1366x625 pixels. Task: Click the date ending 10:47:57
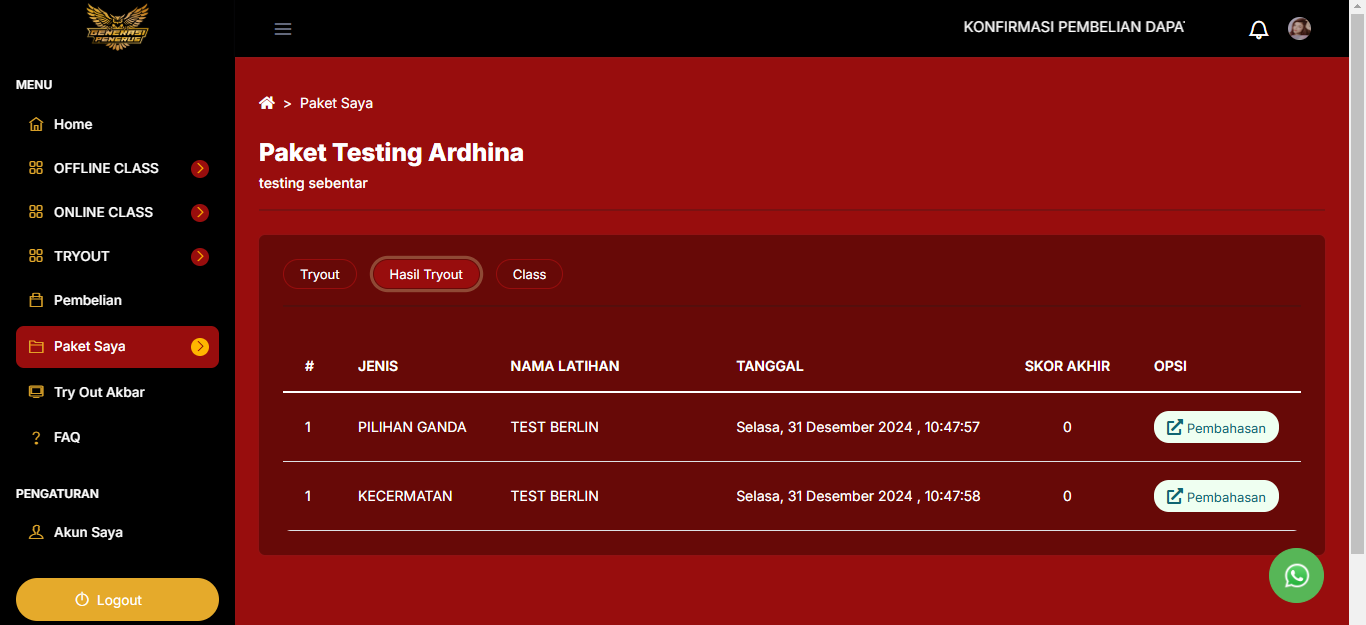click(858, 427)
